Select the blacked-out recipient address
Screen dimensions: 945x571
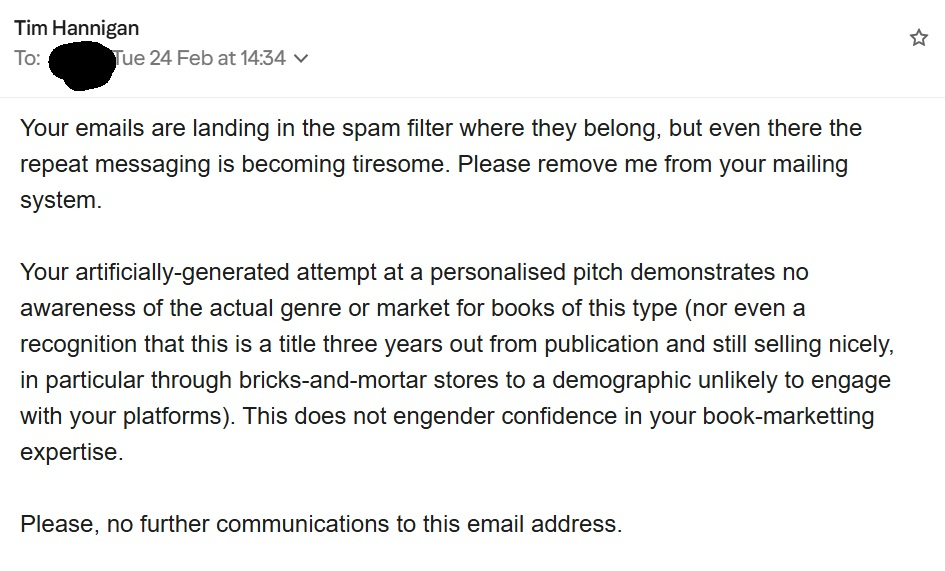[82, 59]
